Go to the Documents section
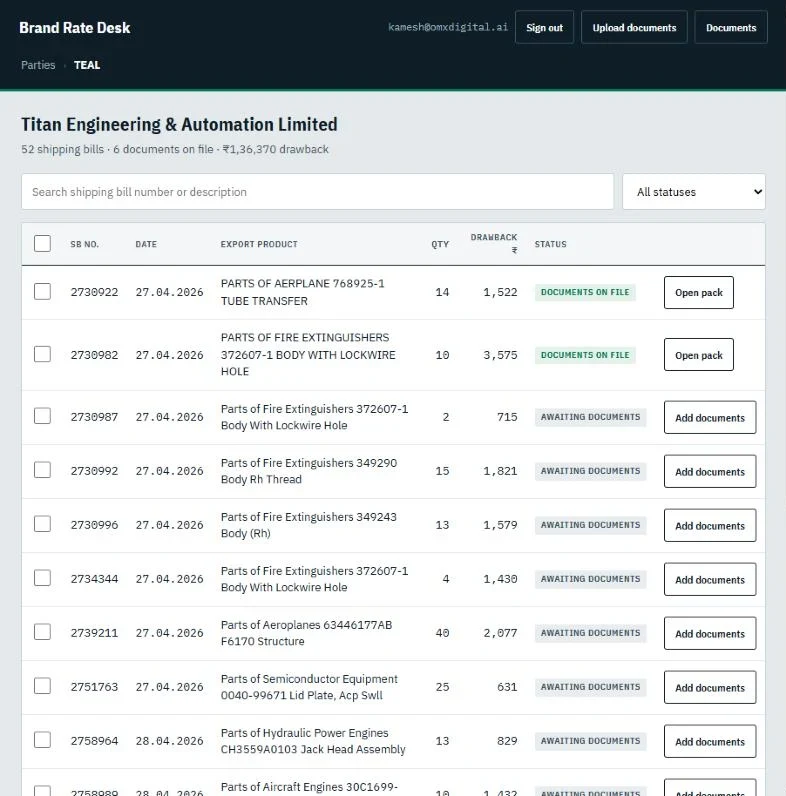 [731, 27]
